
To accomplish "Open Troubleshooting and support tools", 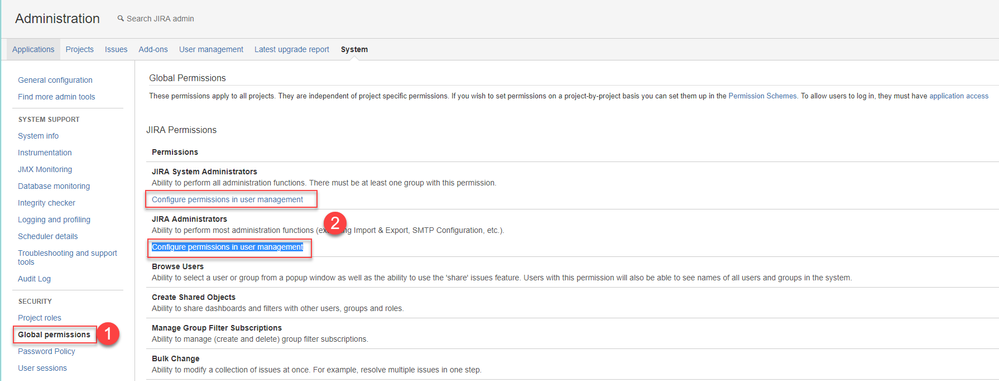I will click(x=68, y=257).
